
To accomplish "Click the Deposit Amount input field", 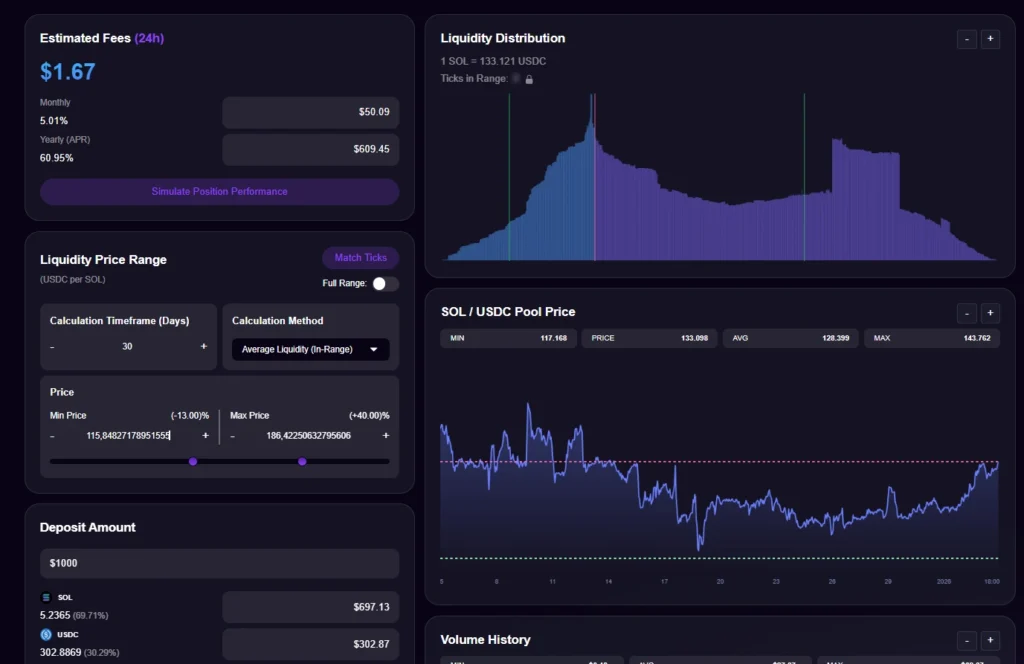I will (x=219, y=563).
